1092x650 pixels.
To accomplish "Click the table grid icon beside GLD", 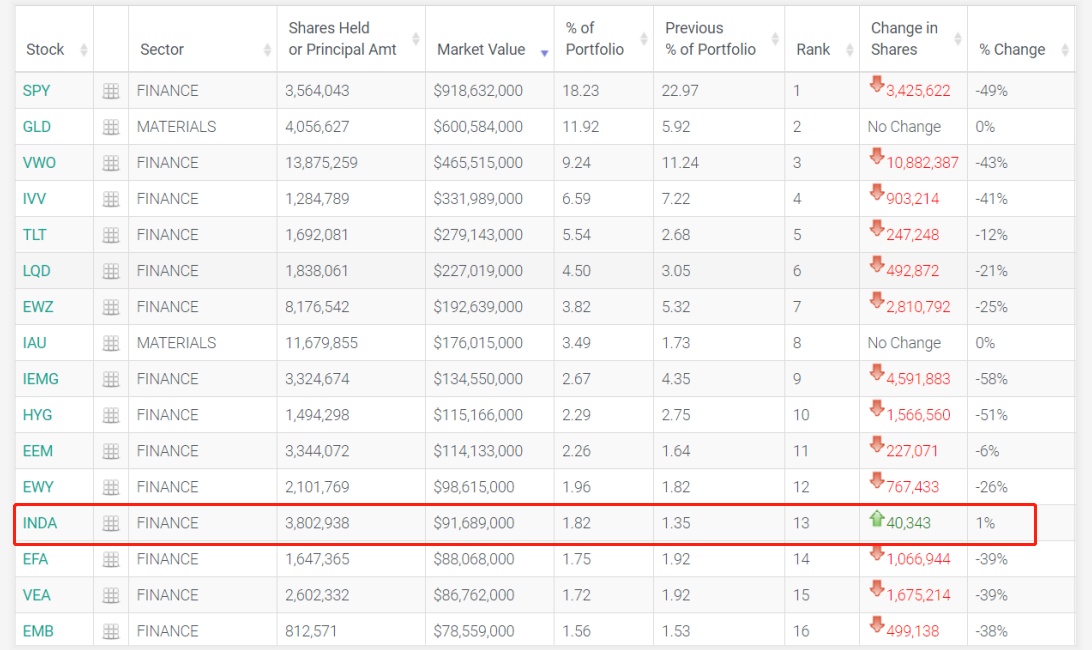I will 111,127.
